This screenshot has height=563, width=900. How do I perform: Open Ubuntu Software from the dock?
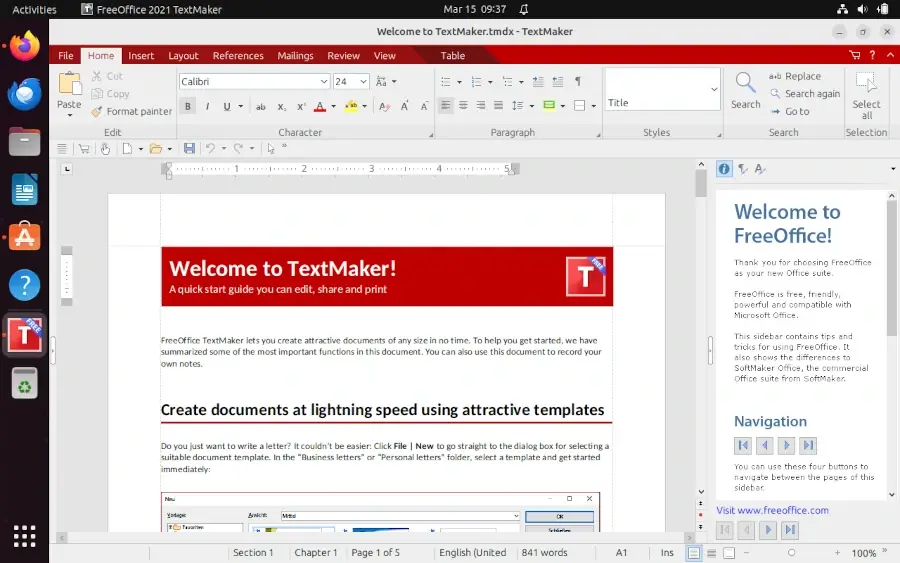click(24, 237)
